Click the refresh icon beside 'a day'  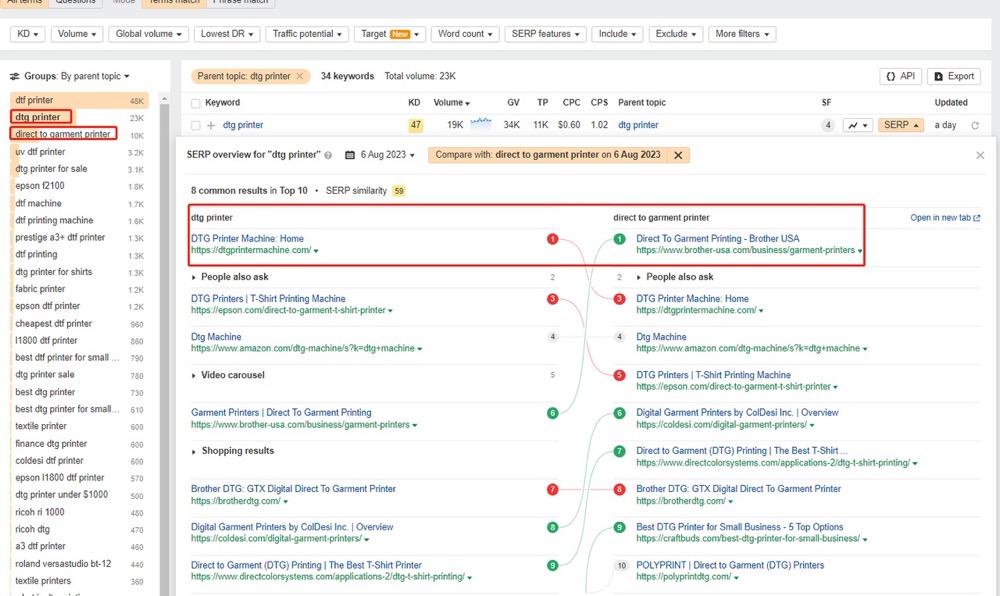(974, 126)
